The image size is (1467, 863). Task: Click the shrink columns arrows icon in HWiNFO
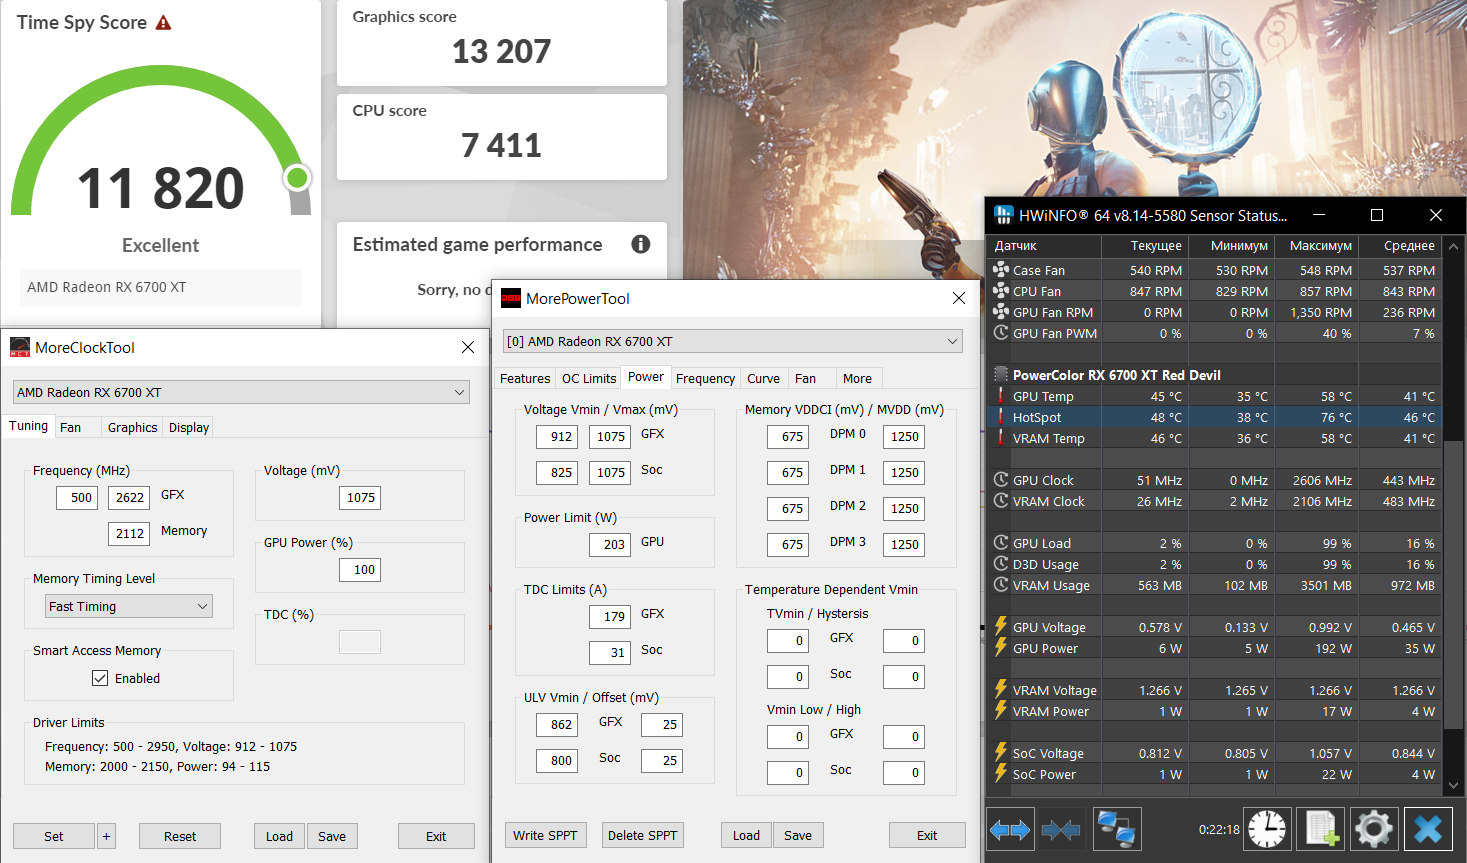1062,830
